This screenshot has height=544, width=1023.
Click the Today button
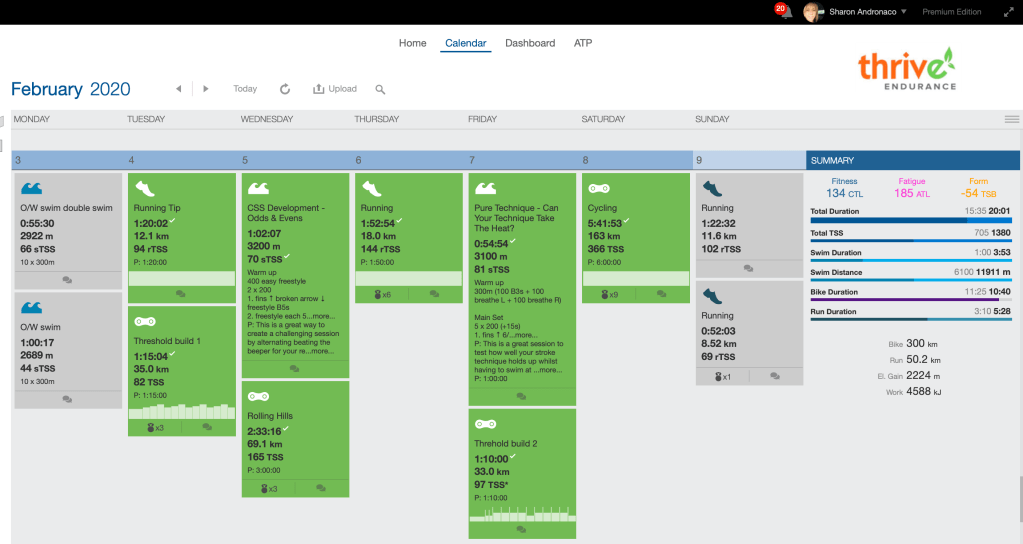[x=245, y=89]
